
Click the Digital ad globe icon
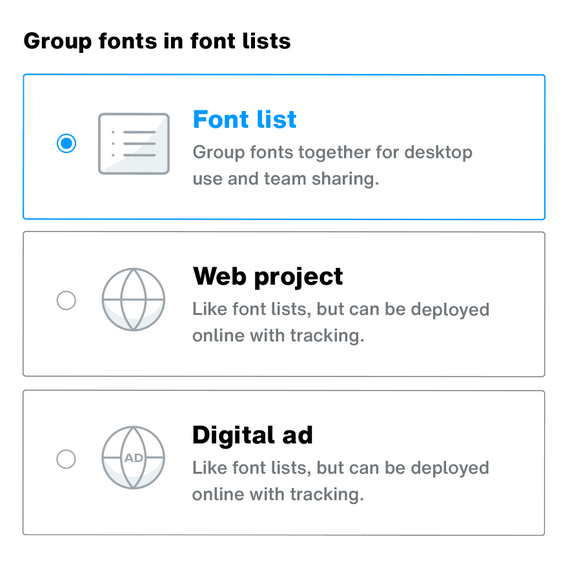tap(133, 458)
